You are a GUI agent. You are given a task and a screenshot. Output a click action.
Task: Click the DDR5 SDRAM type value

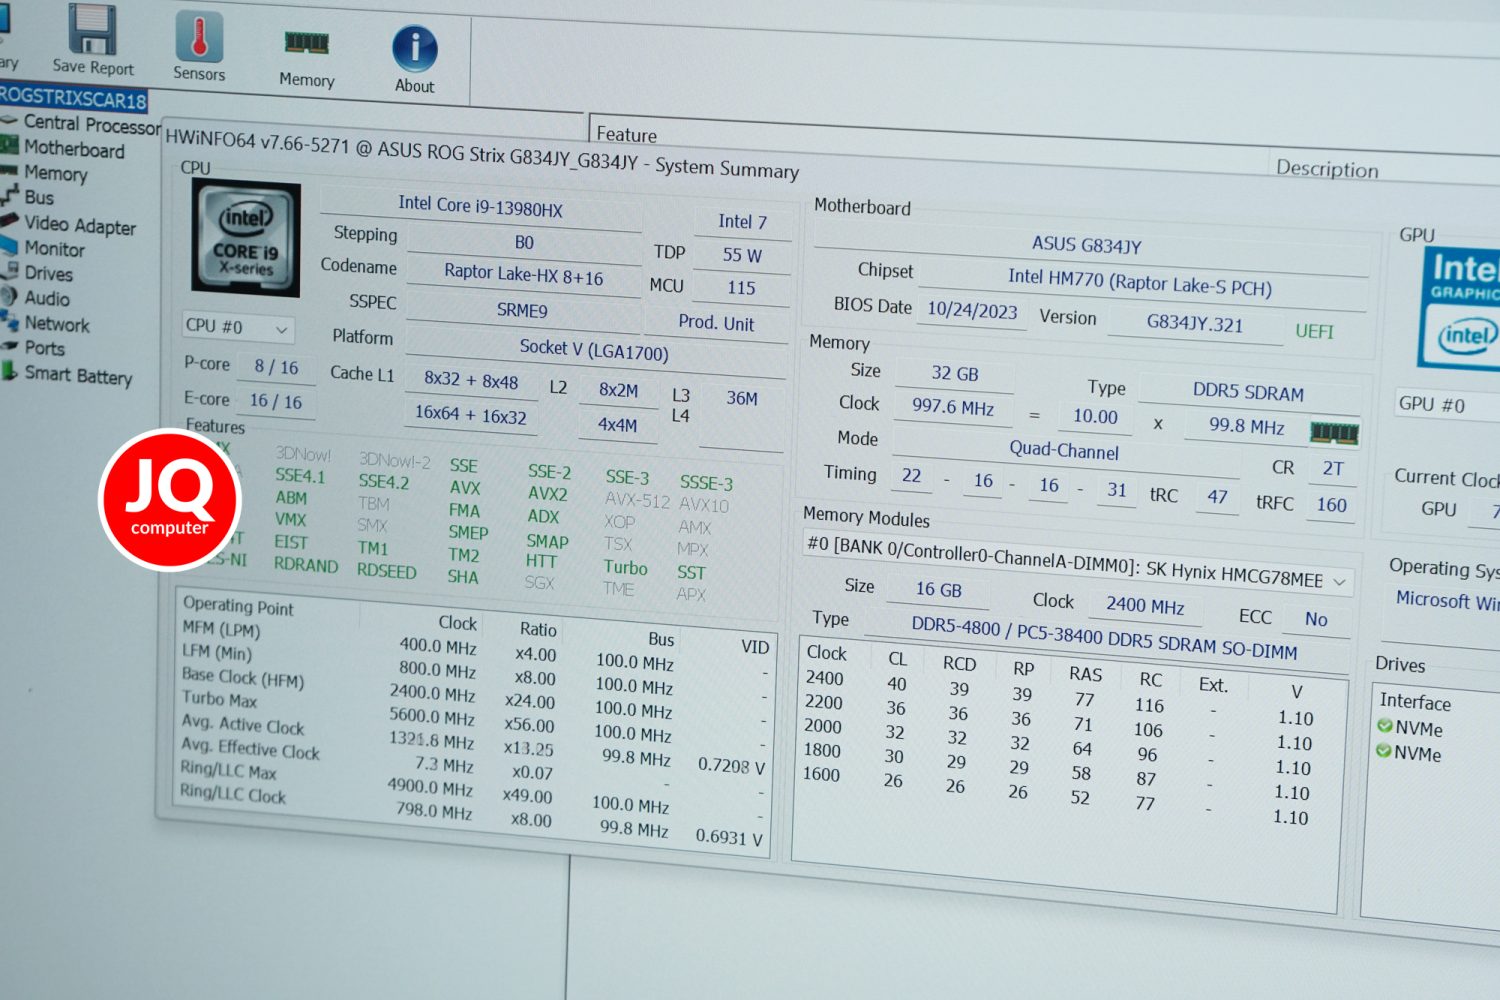click(1248, 392)
